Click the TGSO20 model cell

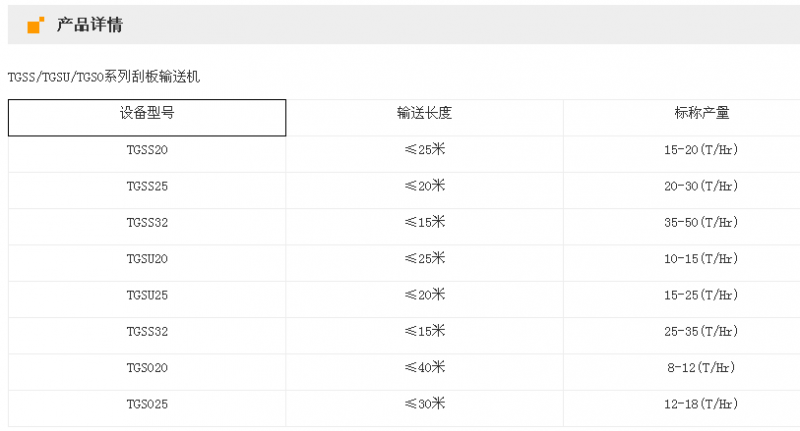coord(147,372)
